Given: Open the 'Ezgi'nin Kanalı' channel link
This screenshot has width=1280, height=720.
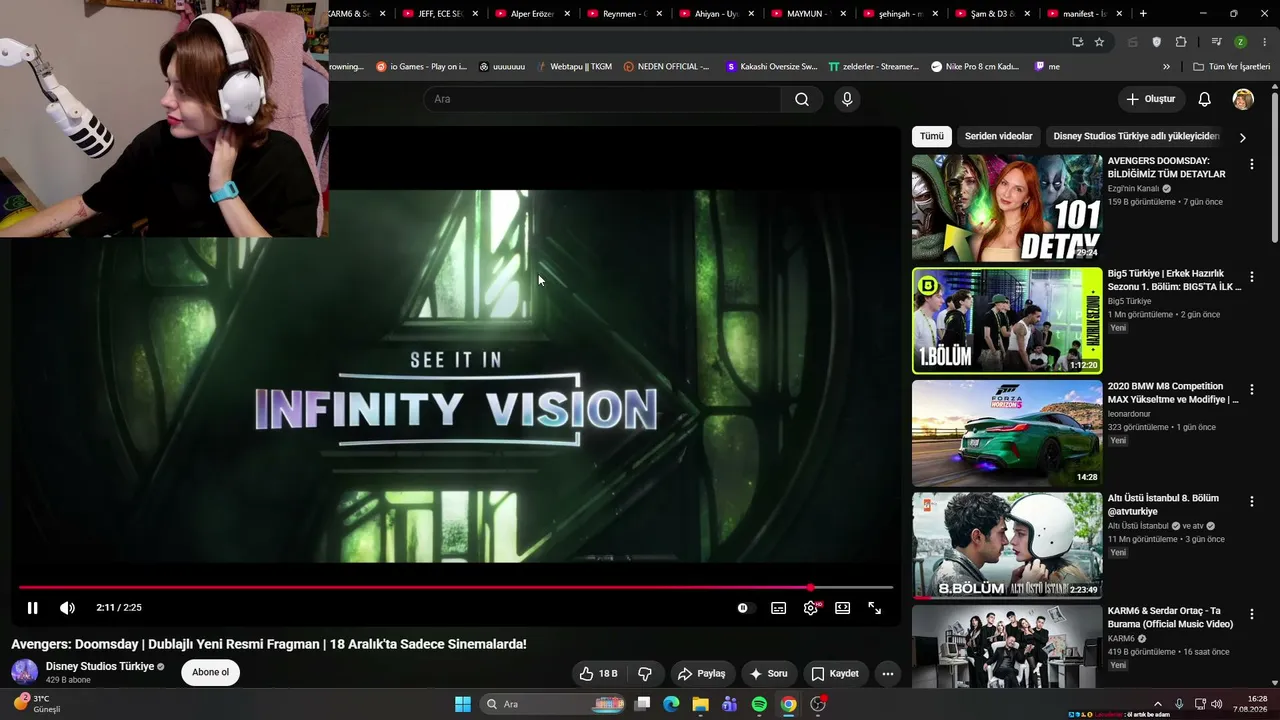Looking at the screenshot, I should point(1133,188).
